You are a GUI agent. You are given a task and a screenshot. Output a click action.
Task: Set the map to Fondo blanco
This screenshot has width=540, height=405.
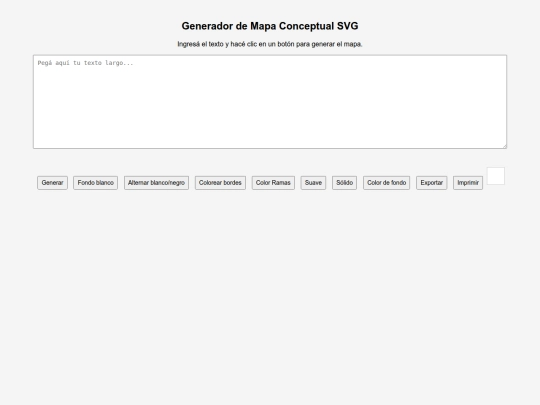tap(95, 183)
